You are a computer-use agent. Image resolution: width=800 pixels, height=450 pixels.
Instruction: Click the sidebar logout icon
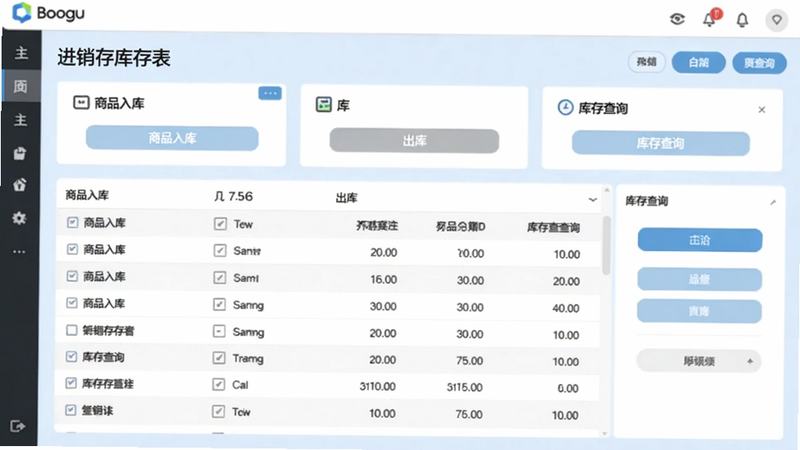(x=17, y=426)
